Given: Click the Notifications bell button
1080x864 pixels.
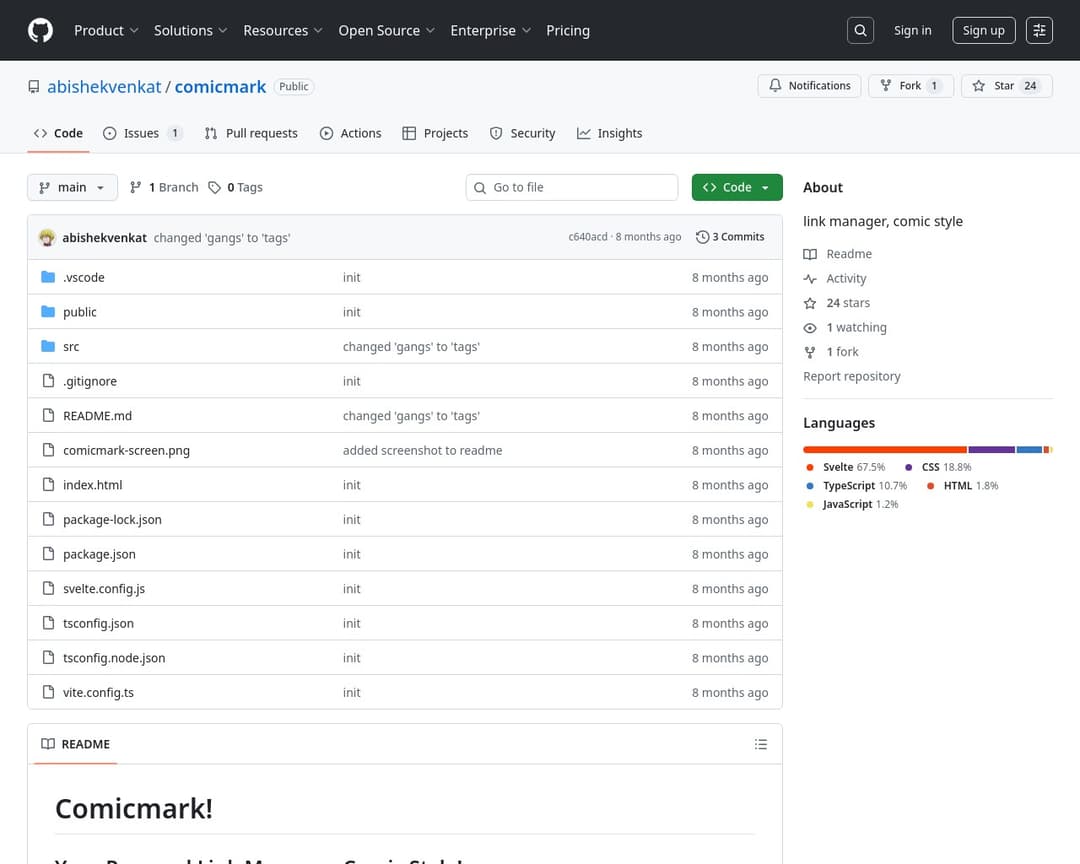Looking at the screenshot, I should click(x=809, y=86).
